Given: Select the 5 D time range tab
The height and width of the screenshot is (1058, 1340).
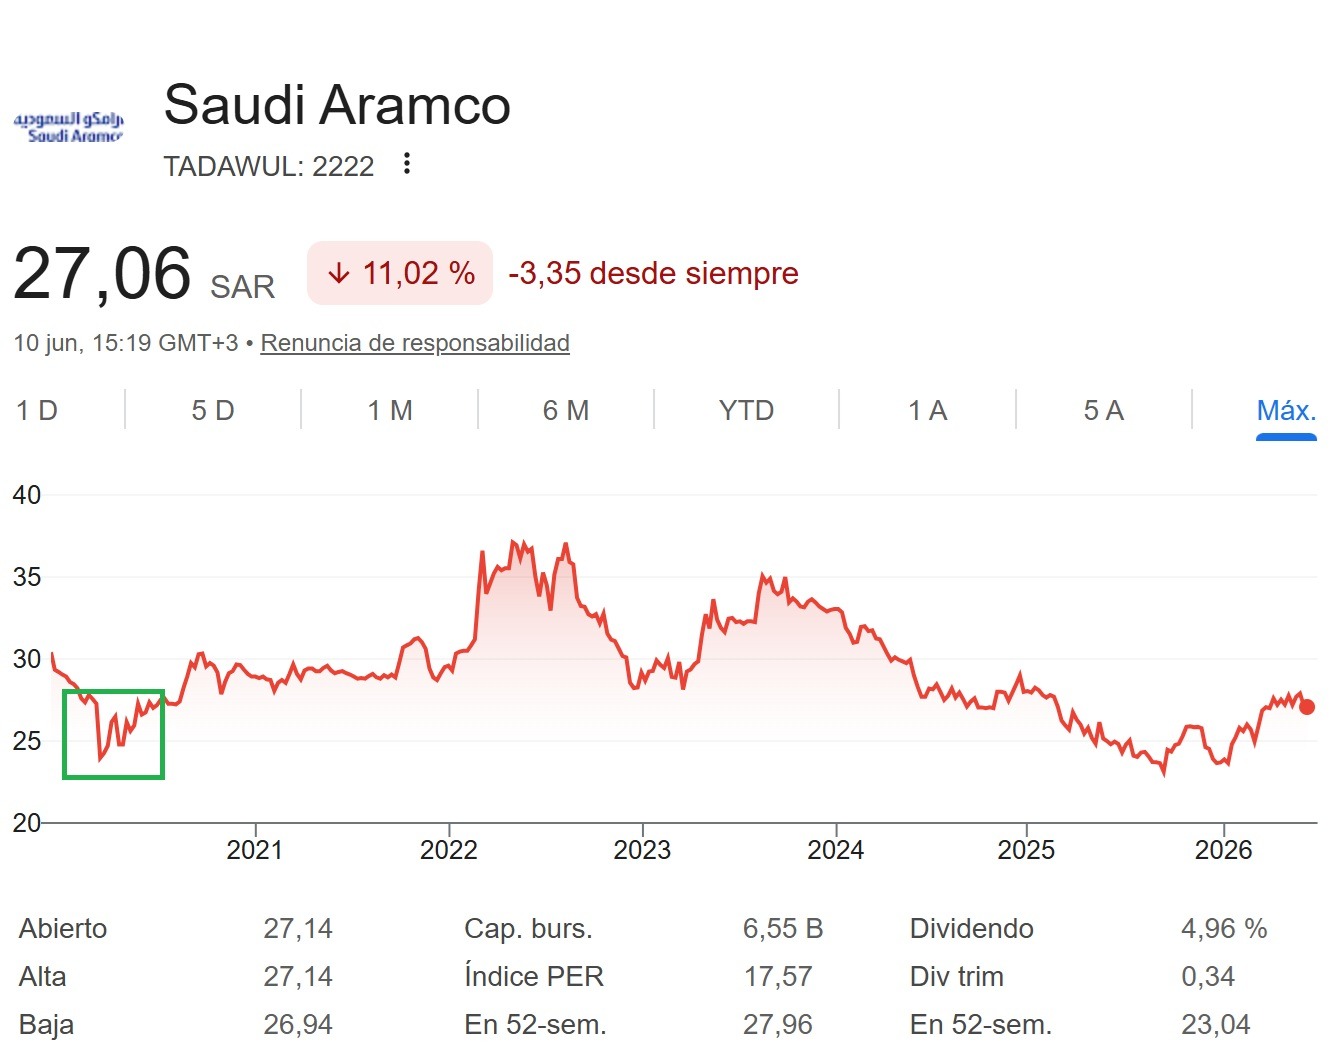Looking at the screenshot, I should [213, 411].
